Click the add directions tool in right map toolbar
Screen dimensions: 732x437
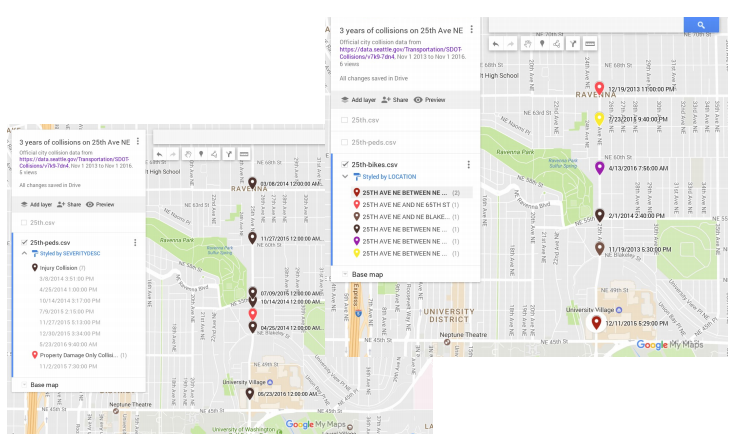572,44
